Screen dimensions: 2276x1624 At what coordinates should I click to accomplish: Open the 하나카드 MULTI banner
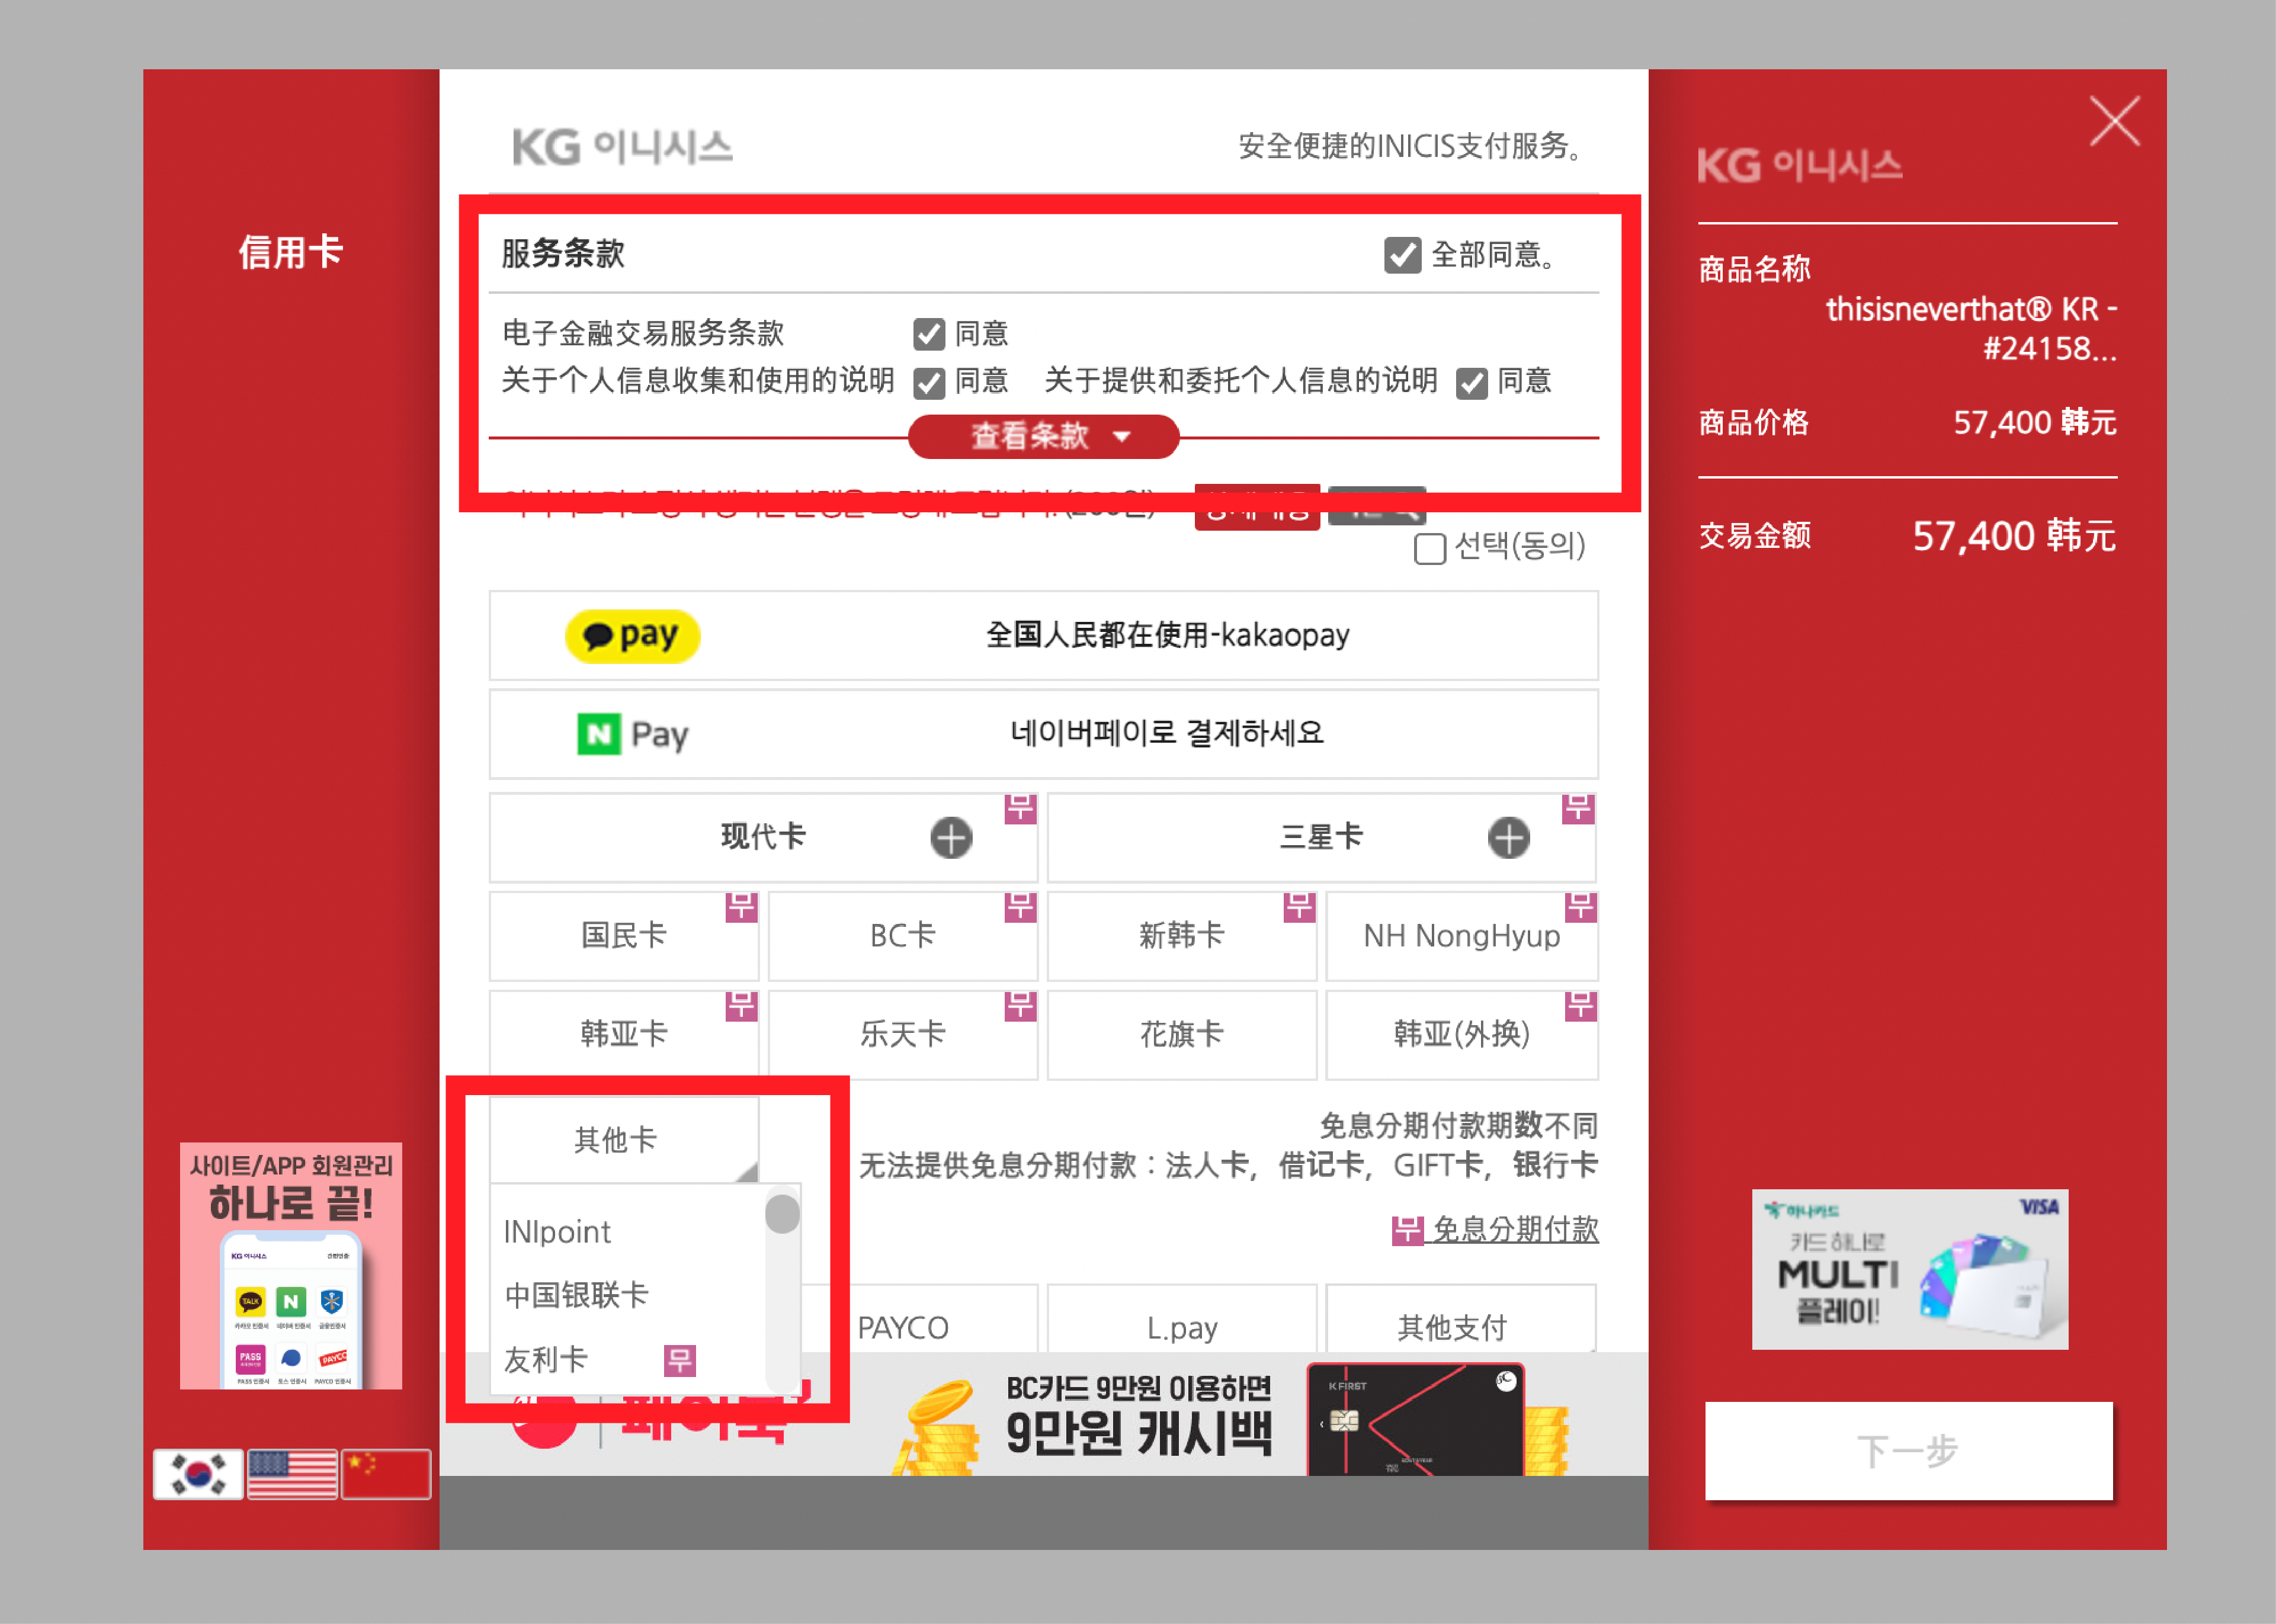pyautogui.click(x=1910, y=1270)
